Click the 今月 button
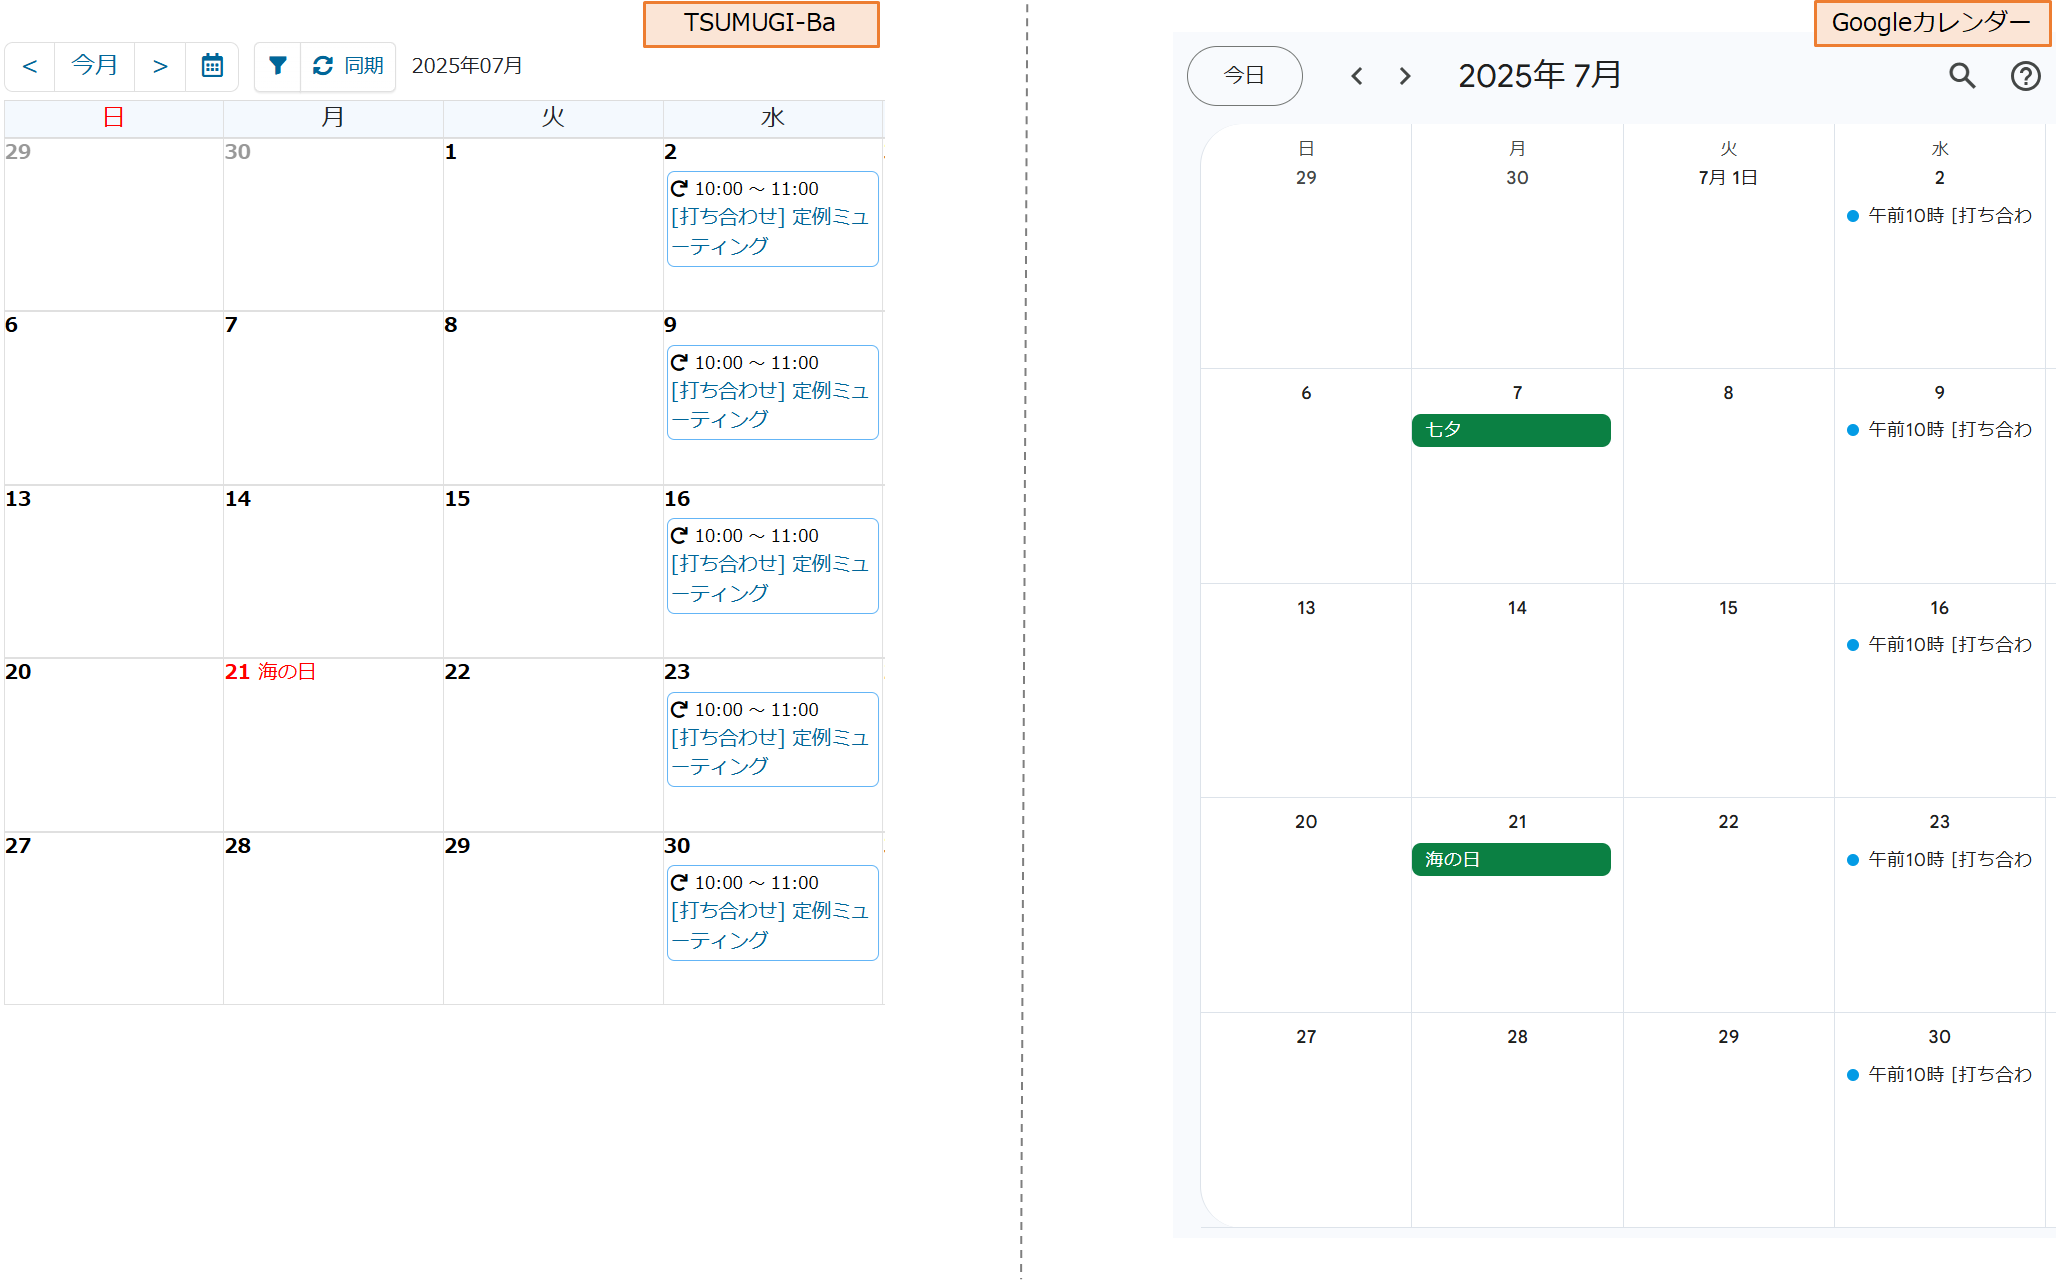Viewport: 2056px width, 1281px height. (x=95, y=66)
